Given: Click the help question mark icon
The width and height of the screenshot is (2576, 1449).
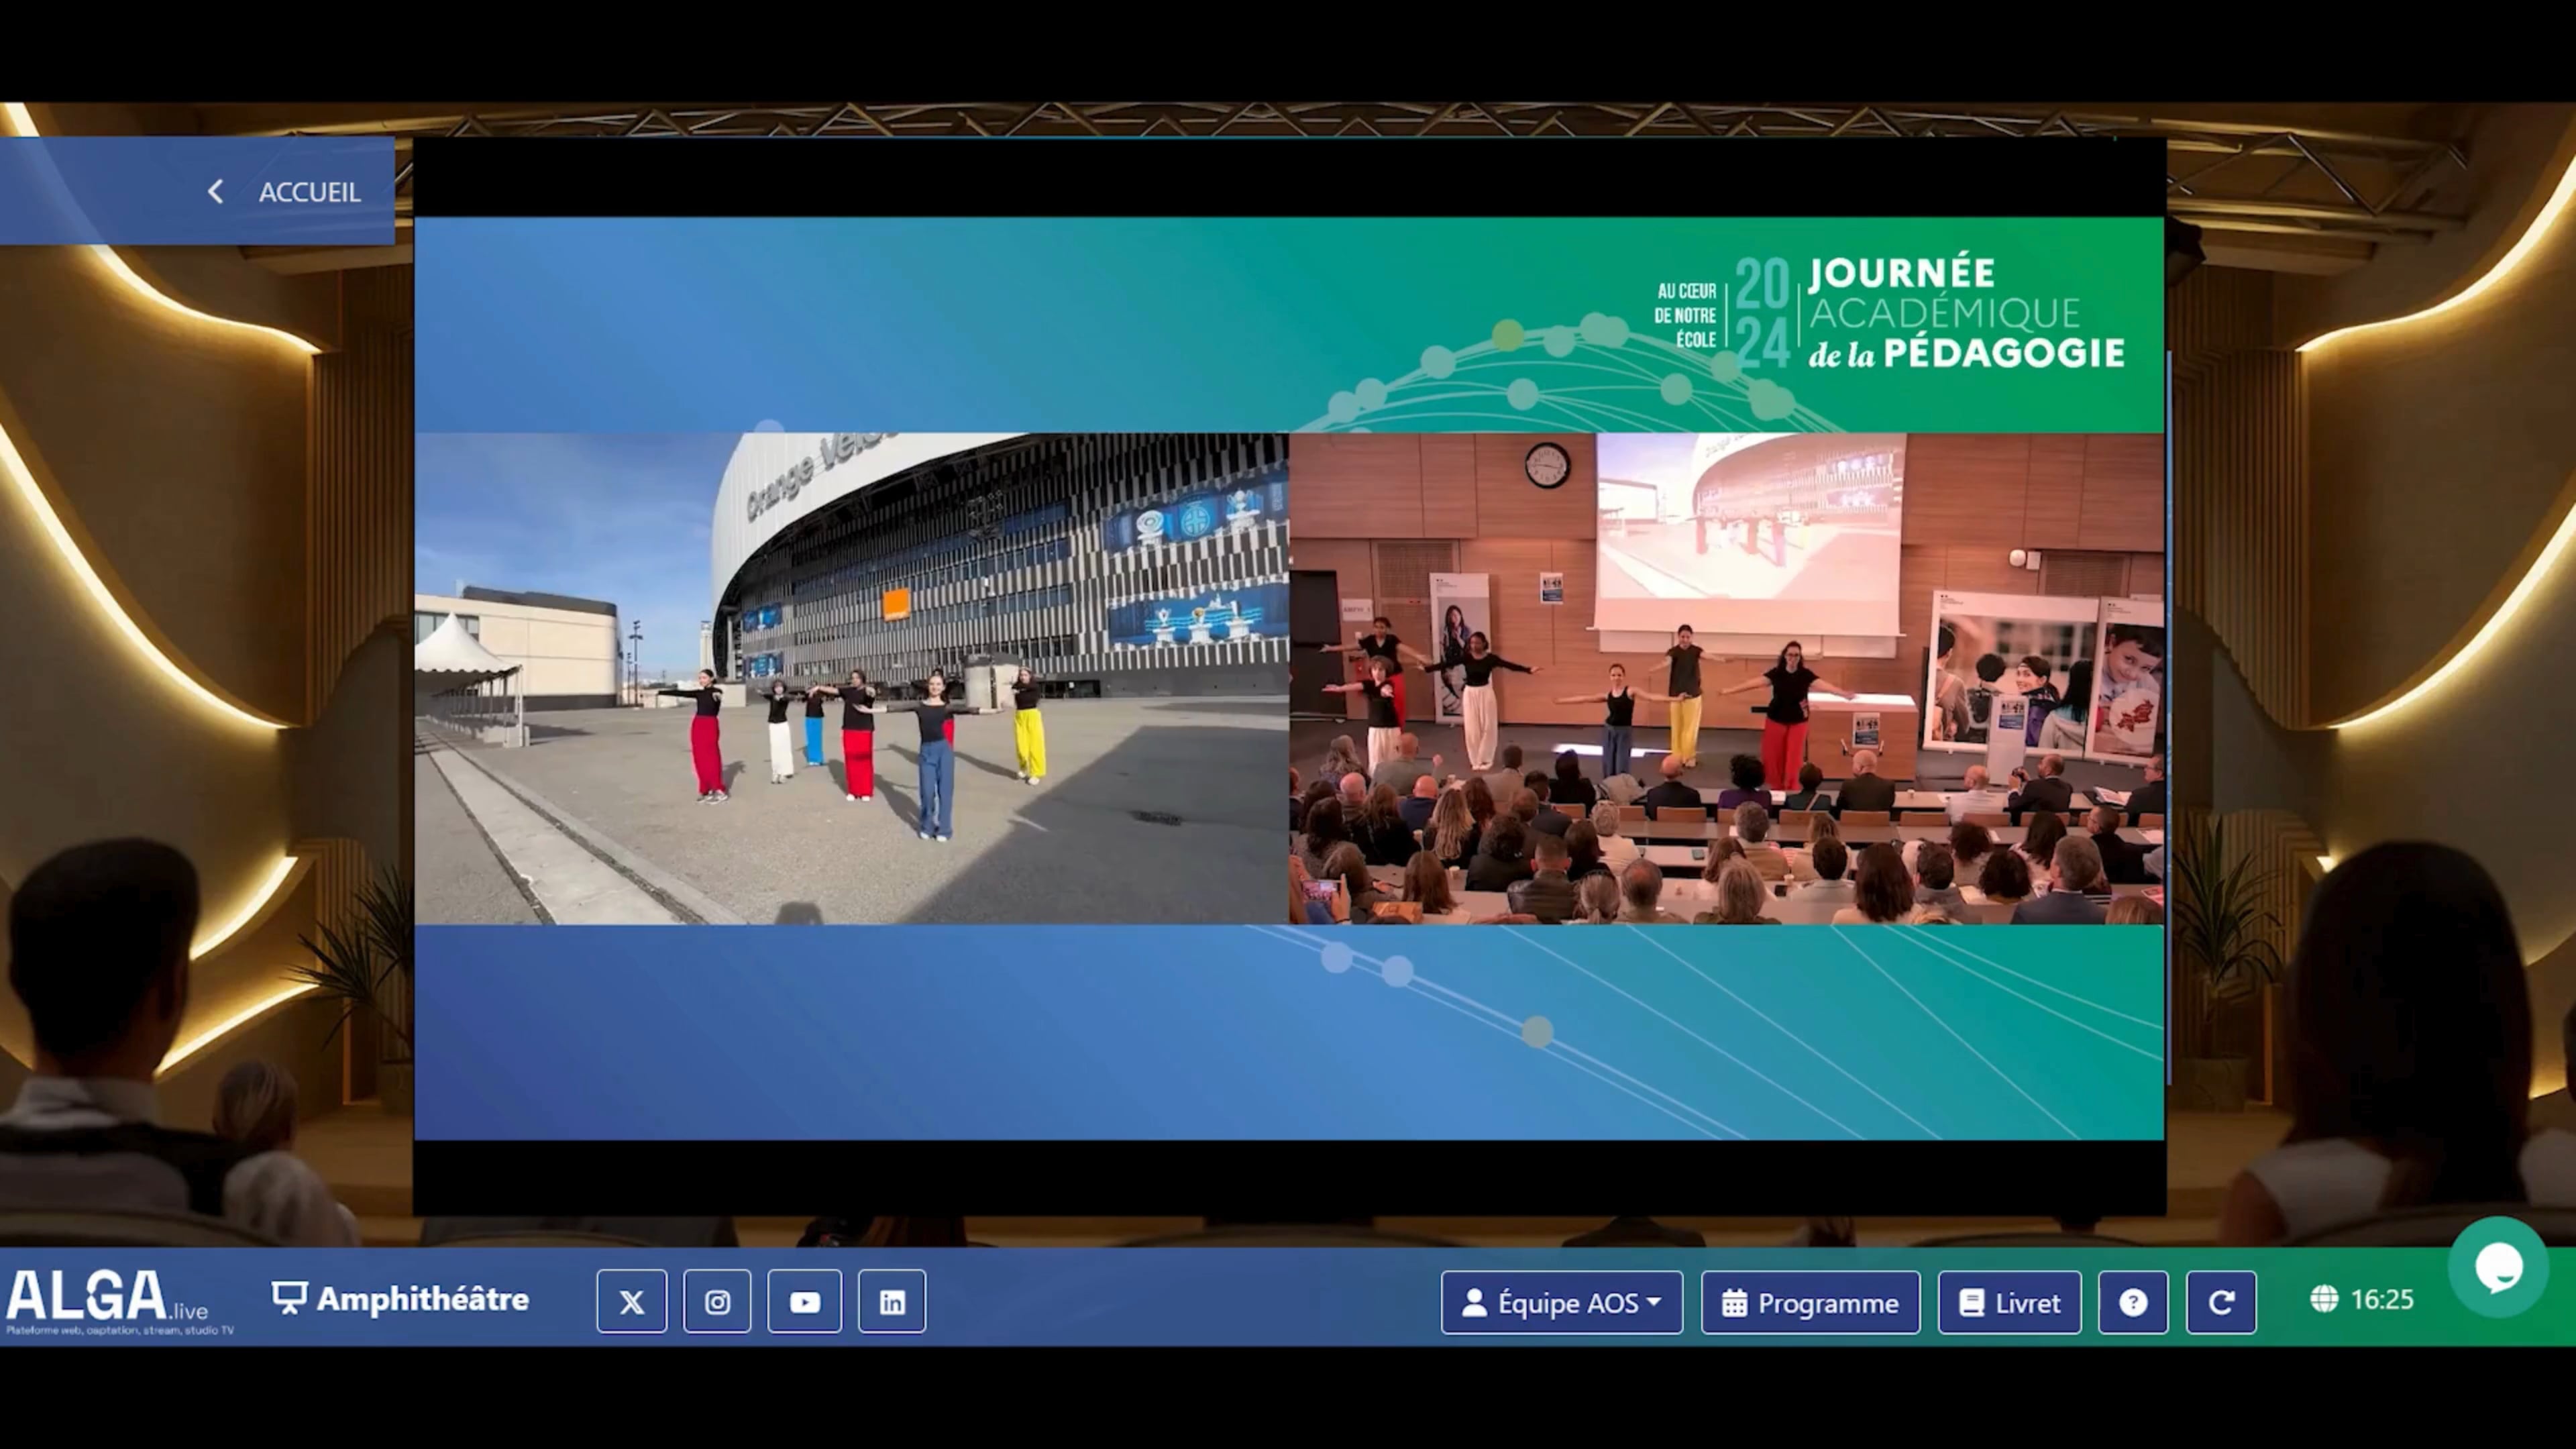Looking at the screenshot, I should 2132,1302.
